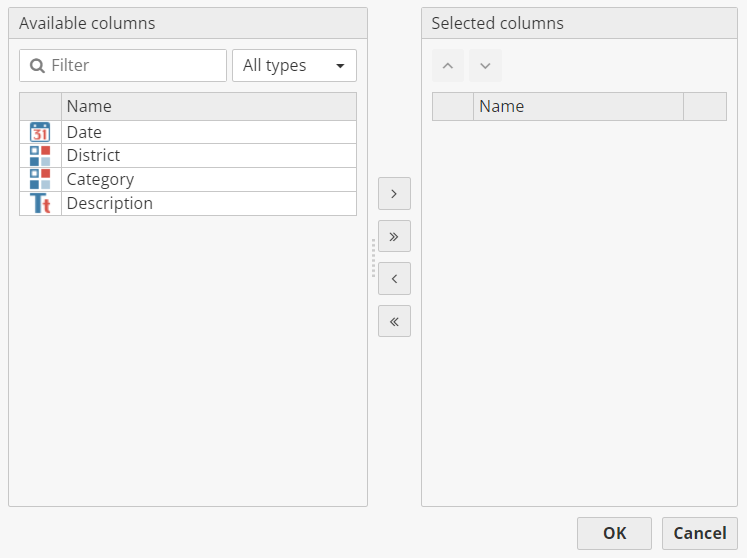Open the All types dropdown
This screenshot has height=558, width=747.
pos(294,66)
